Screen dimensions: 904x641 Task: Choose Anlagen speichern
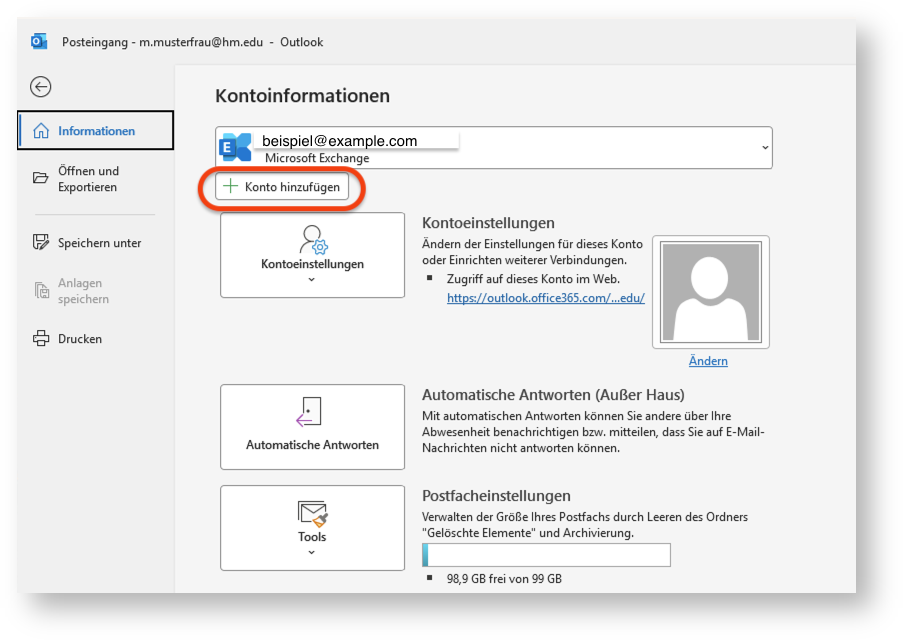click(x=84, y=291)
